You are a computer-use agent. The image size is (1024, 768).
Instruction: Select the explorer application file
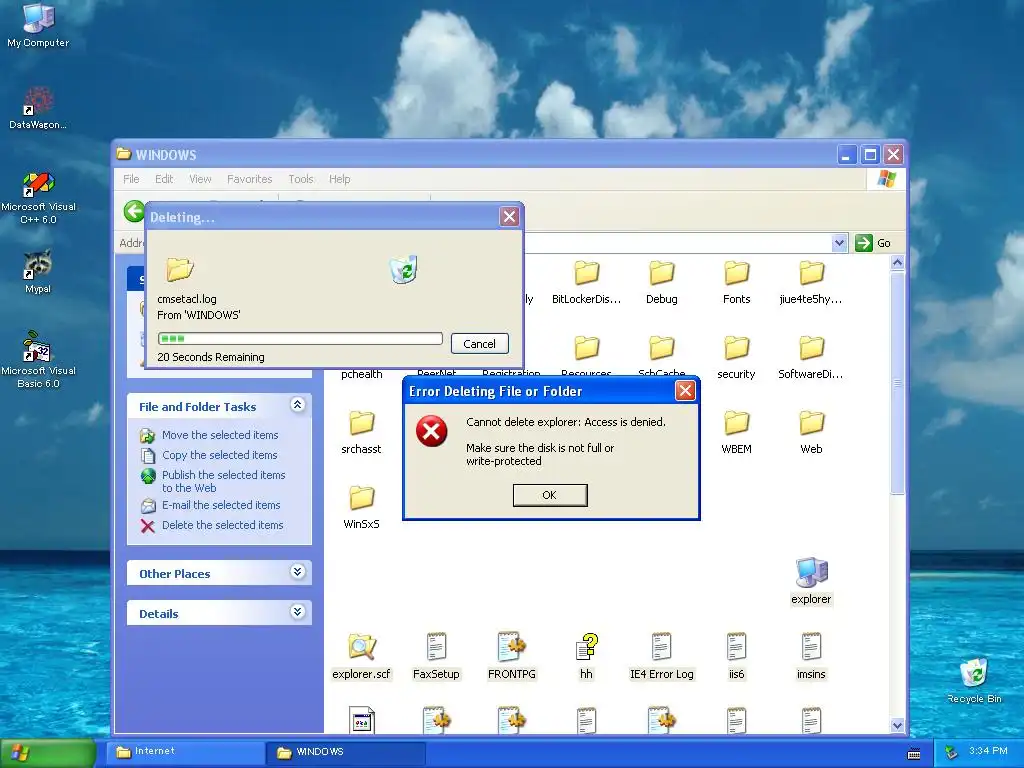click(x=811, y=581)
